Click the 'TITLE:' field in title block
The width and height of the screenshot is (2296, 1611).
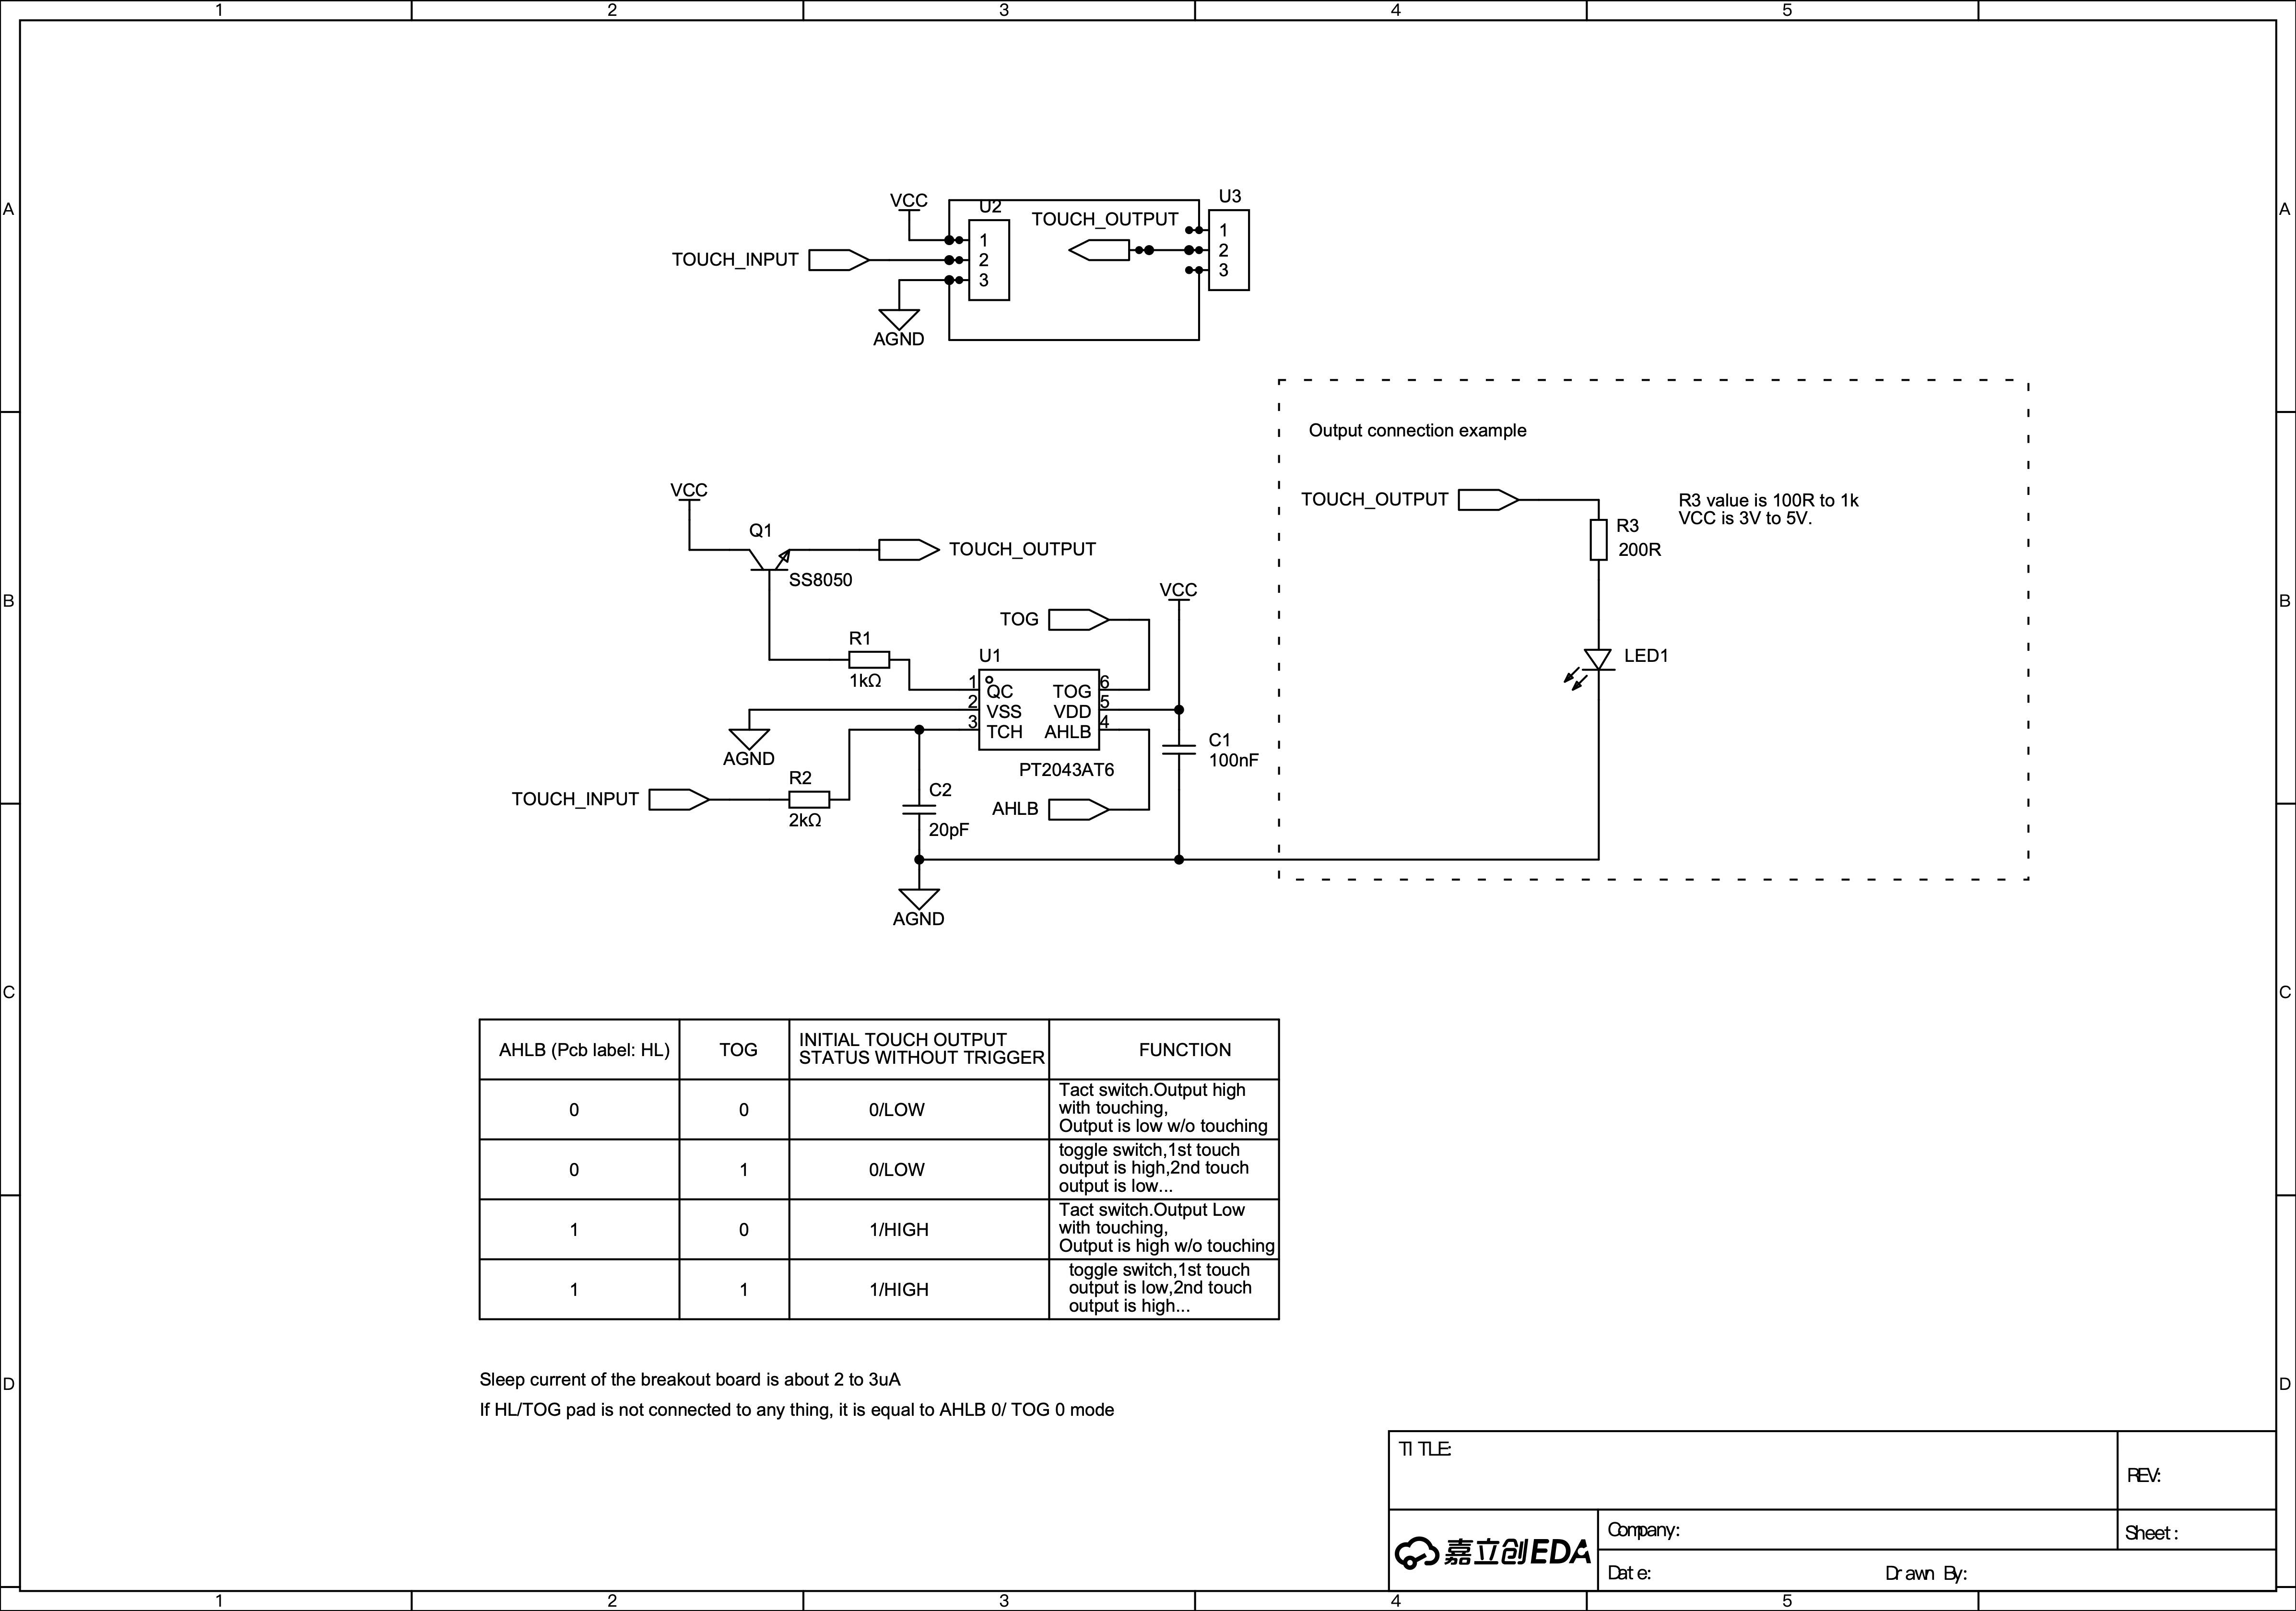pos(1752,1470)
